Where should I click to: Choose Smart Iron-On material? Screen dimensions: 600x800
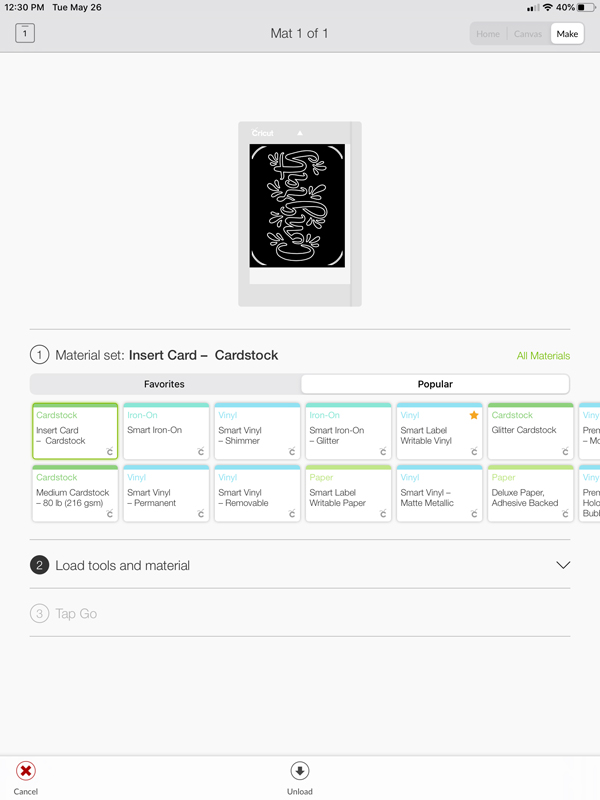coord(166,432)
